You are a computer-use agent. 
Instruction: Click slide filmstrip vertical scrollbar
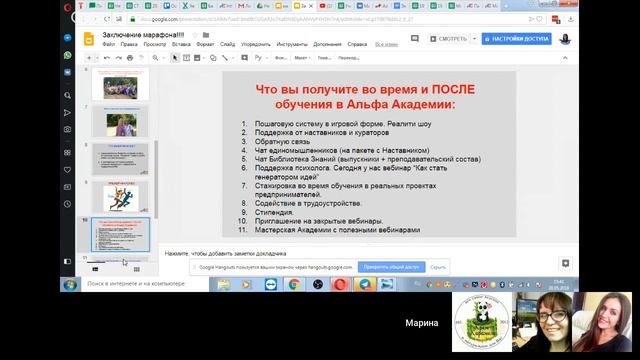point(156,180)
